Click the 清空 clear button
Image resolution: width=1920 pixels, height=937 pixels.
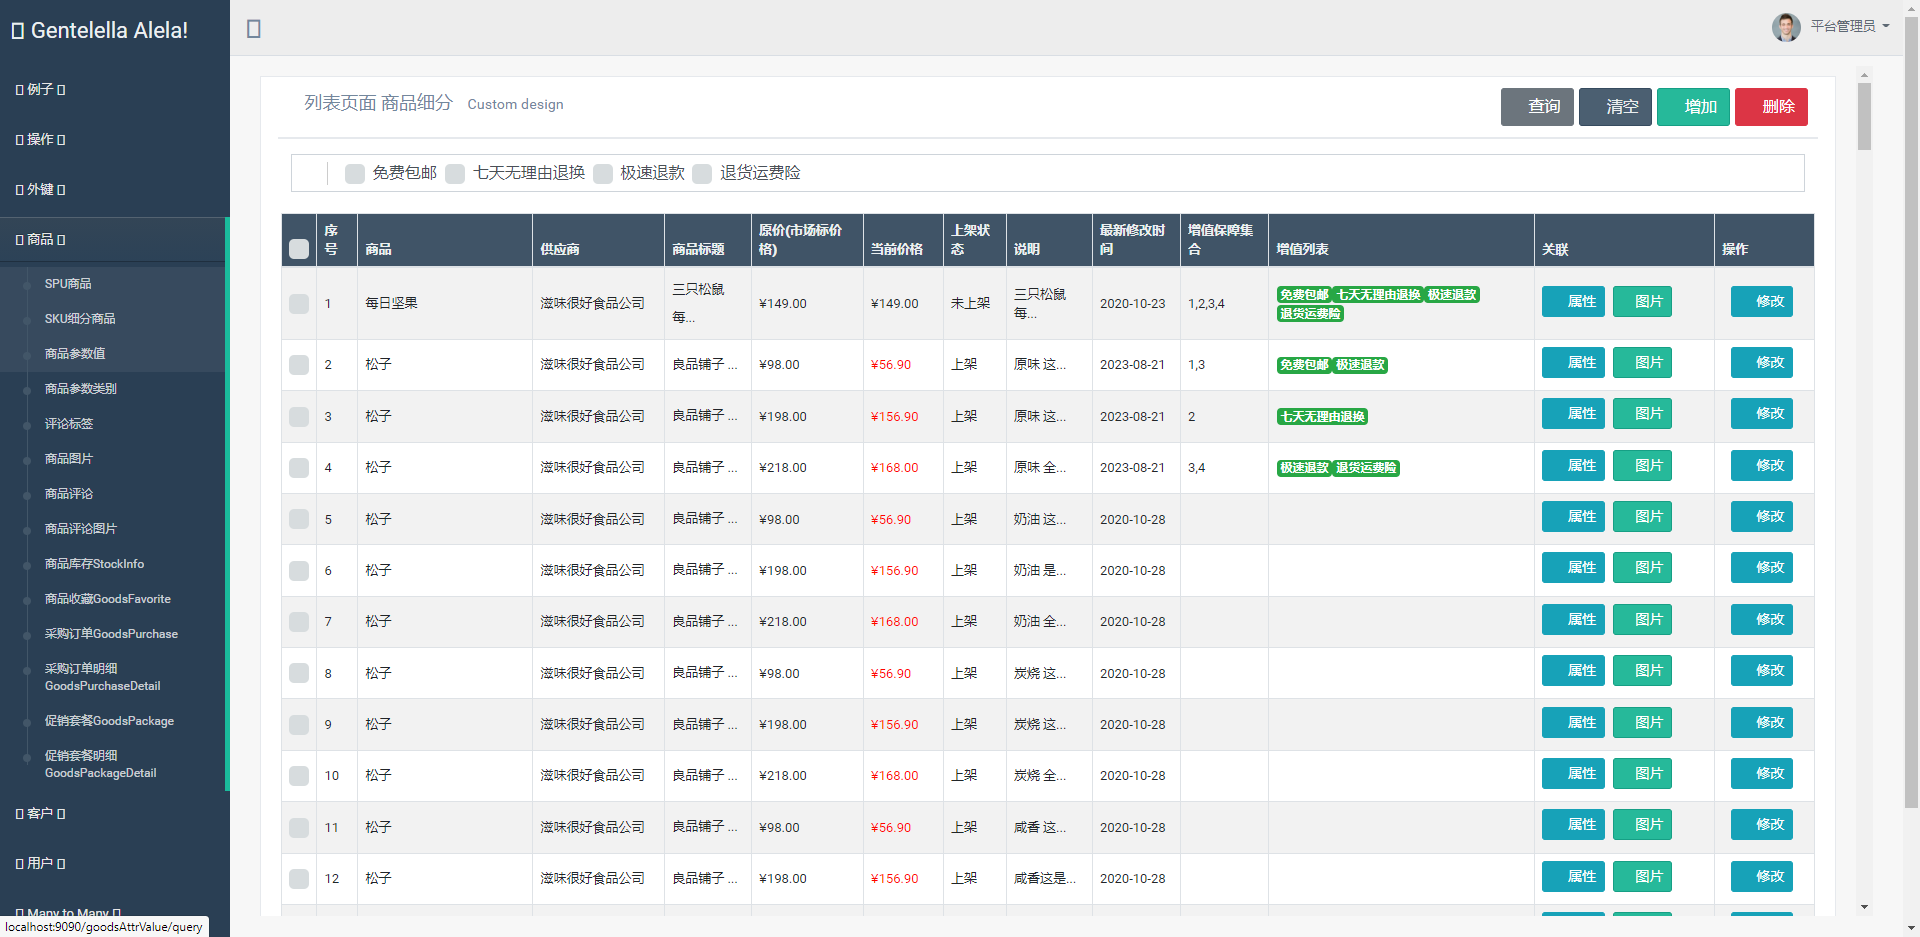click(x=1615, y=107)
